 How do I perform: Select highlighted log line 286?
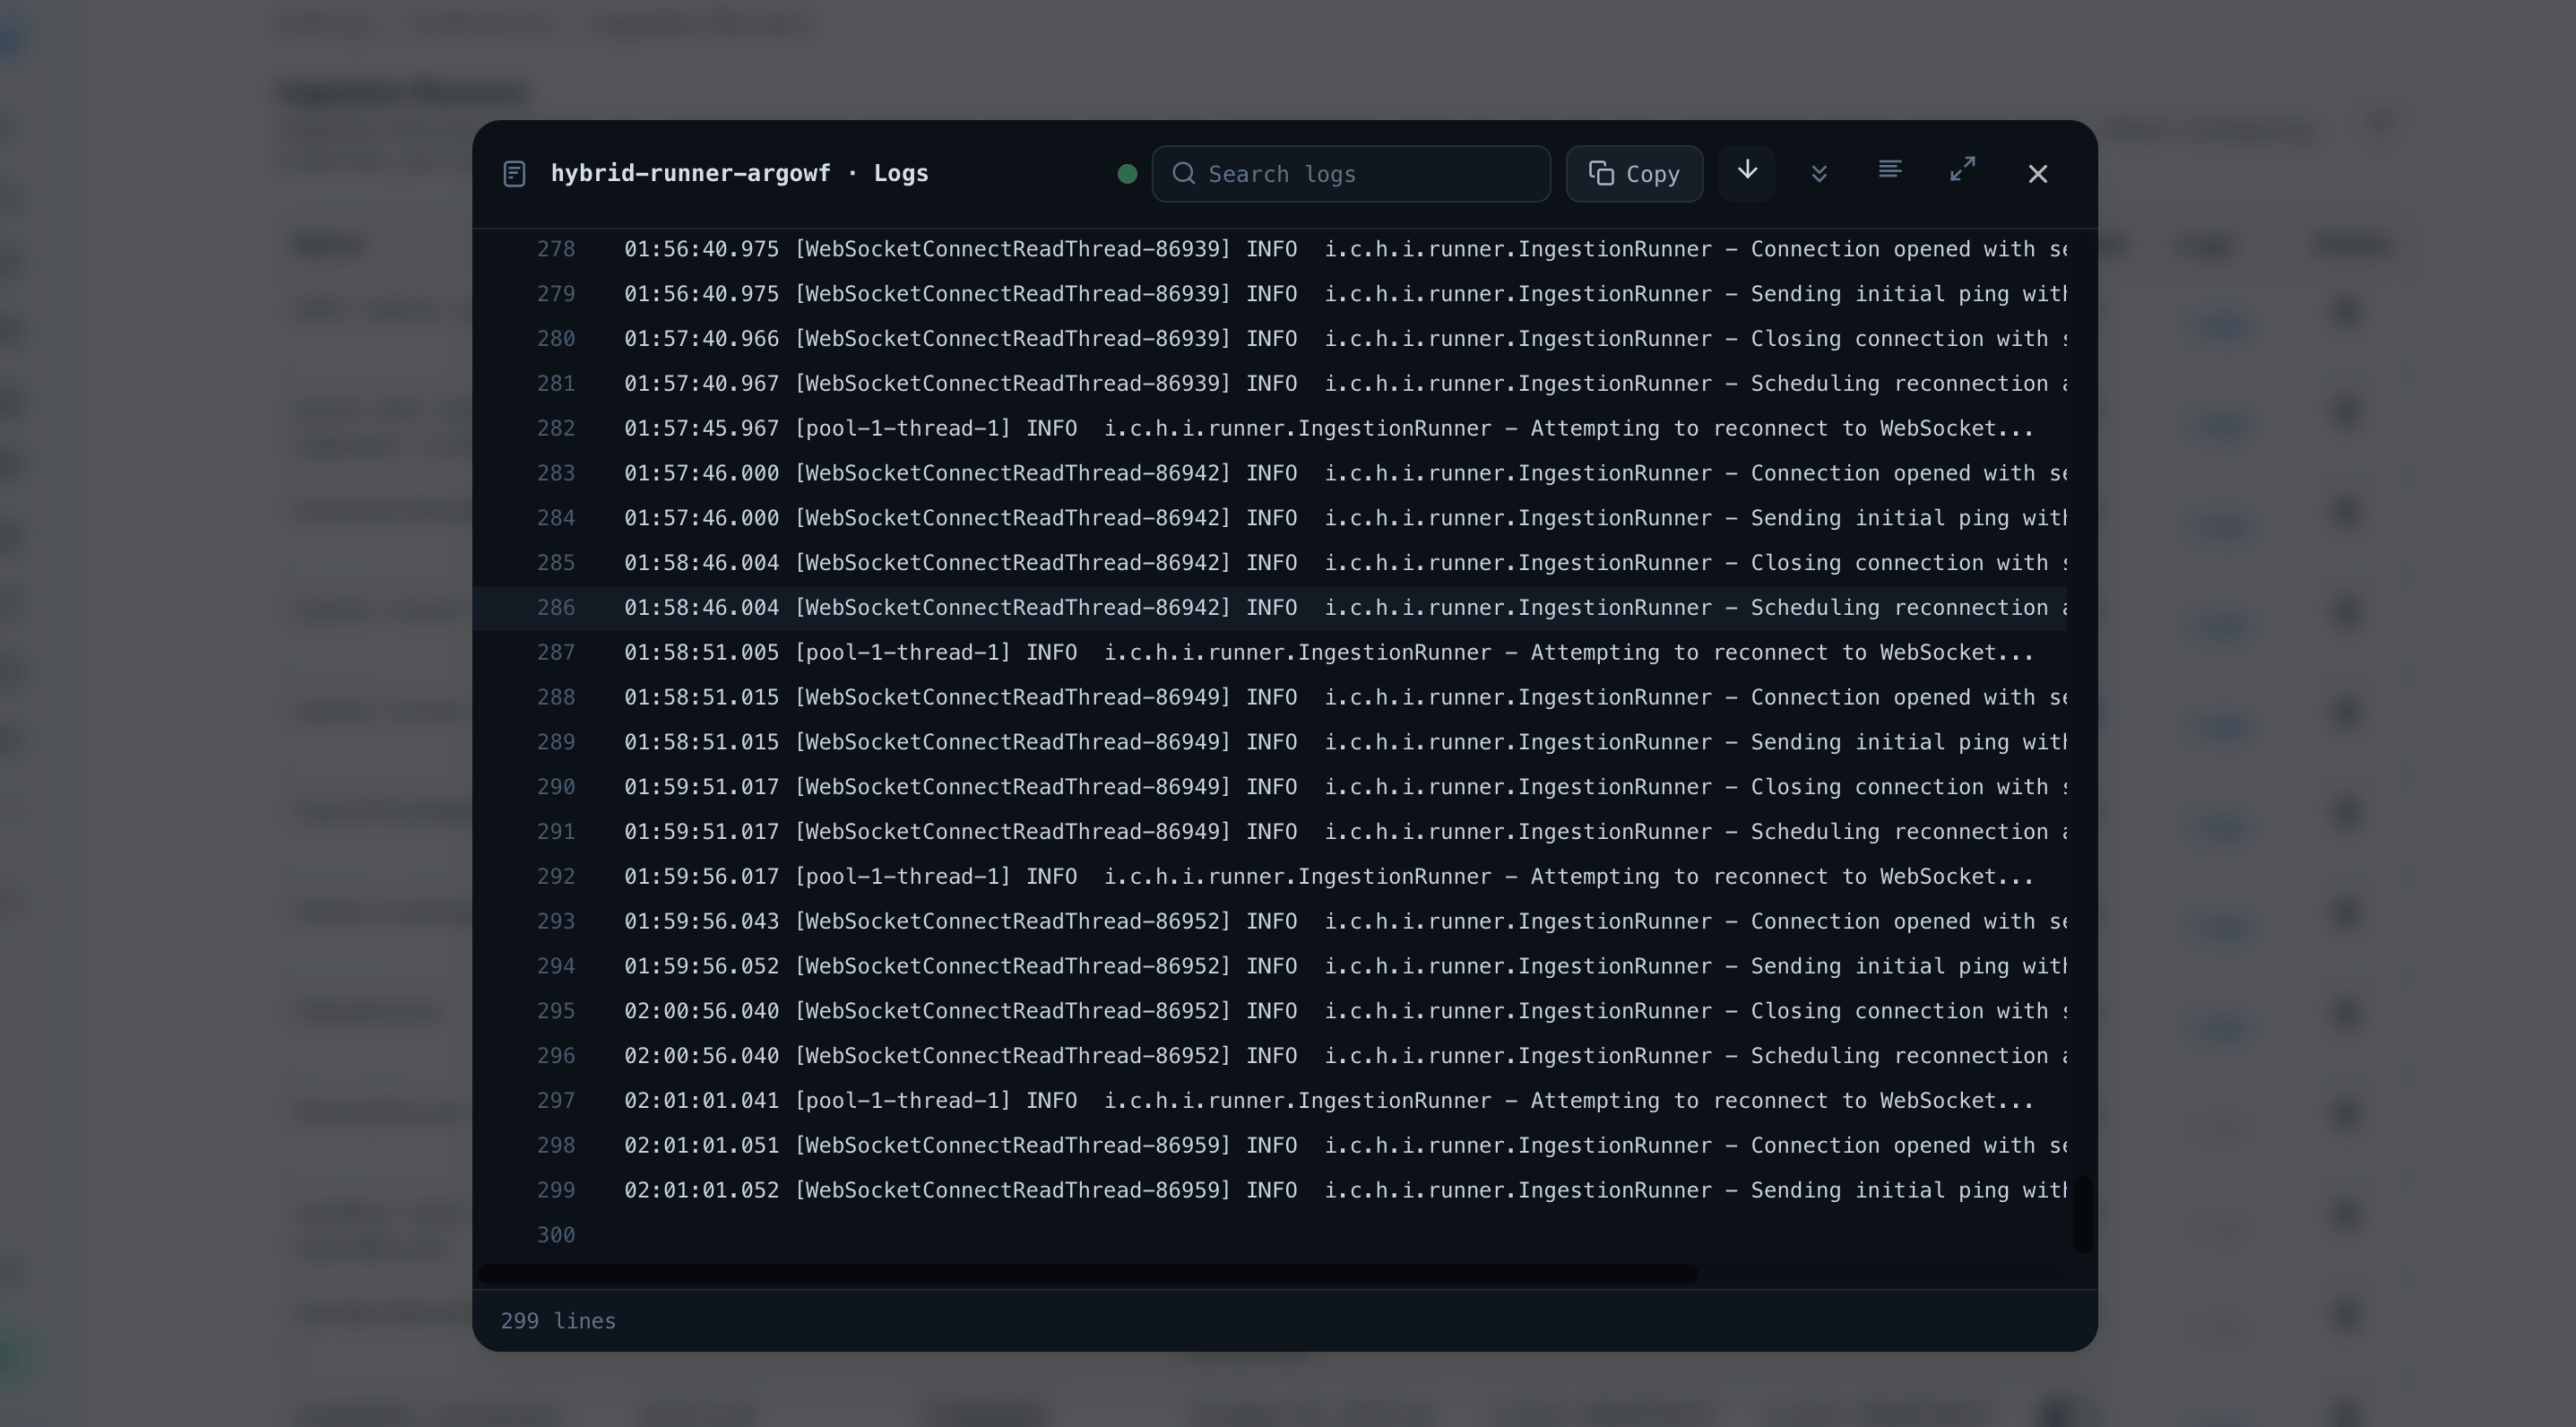tap(1270, 608)
